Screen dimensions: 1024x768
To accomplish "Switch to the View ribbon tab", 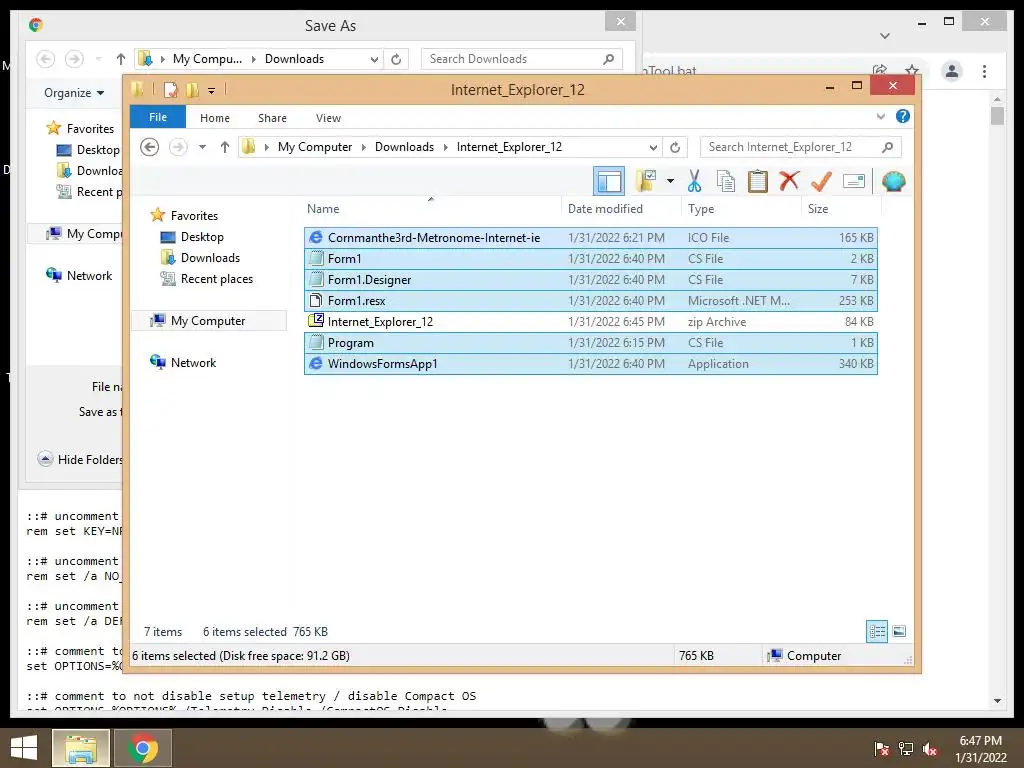I will (x=328, y=118).
